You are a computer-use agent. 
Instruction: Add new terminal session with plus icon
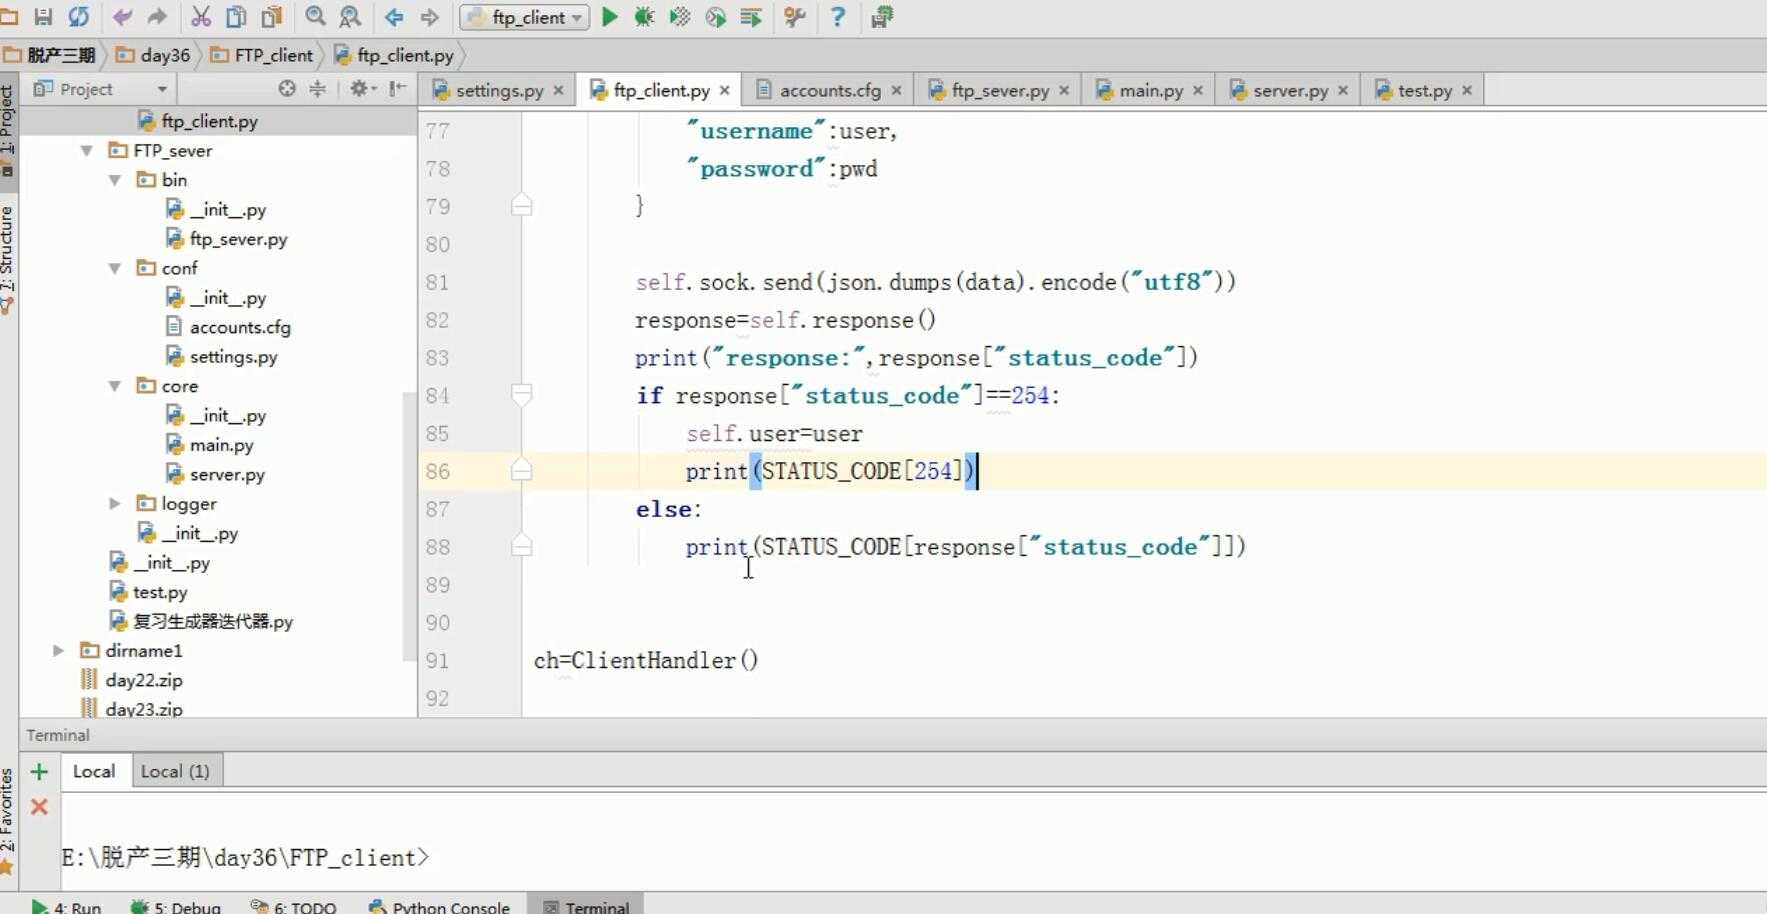tap(39, 772)
